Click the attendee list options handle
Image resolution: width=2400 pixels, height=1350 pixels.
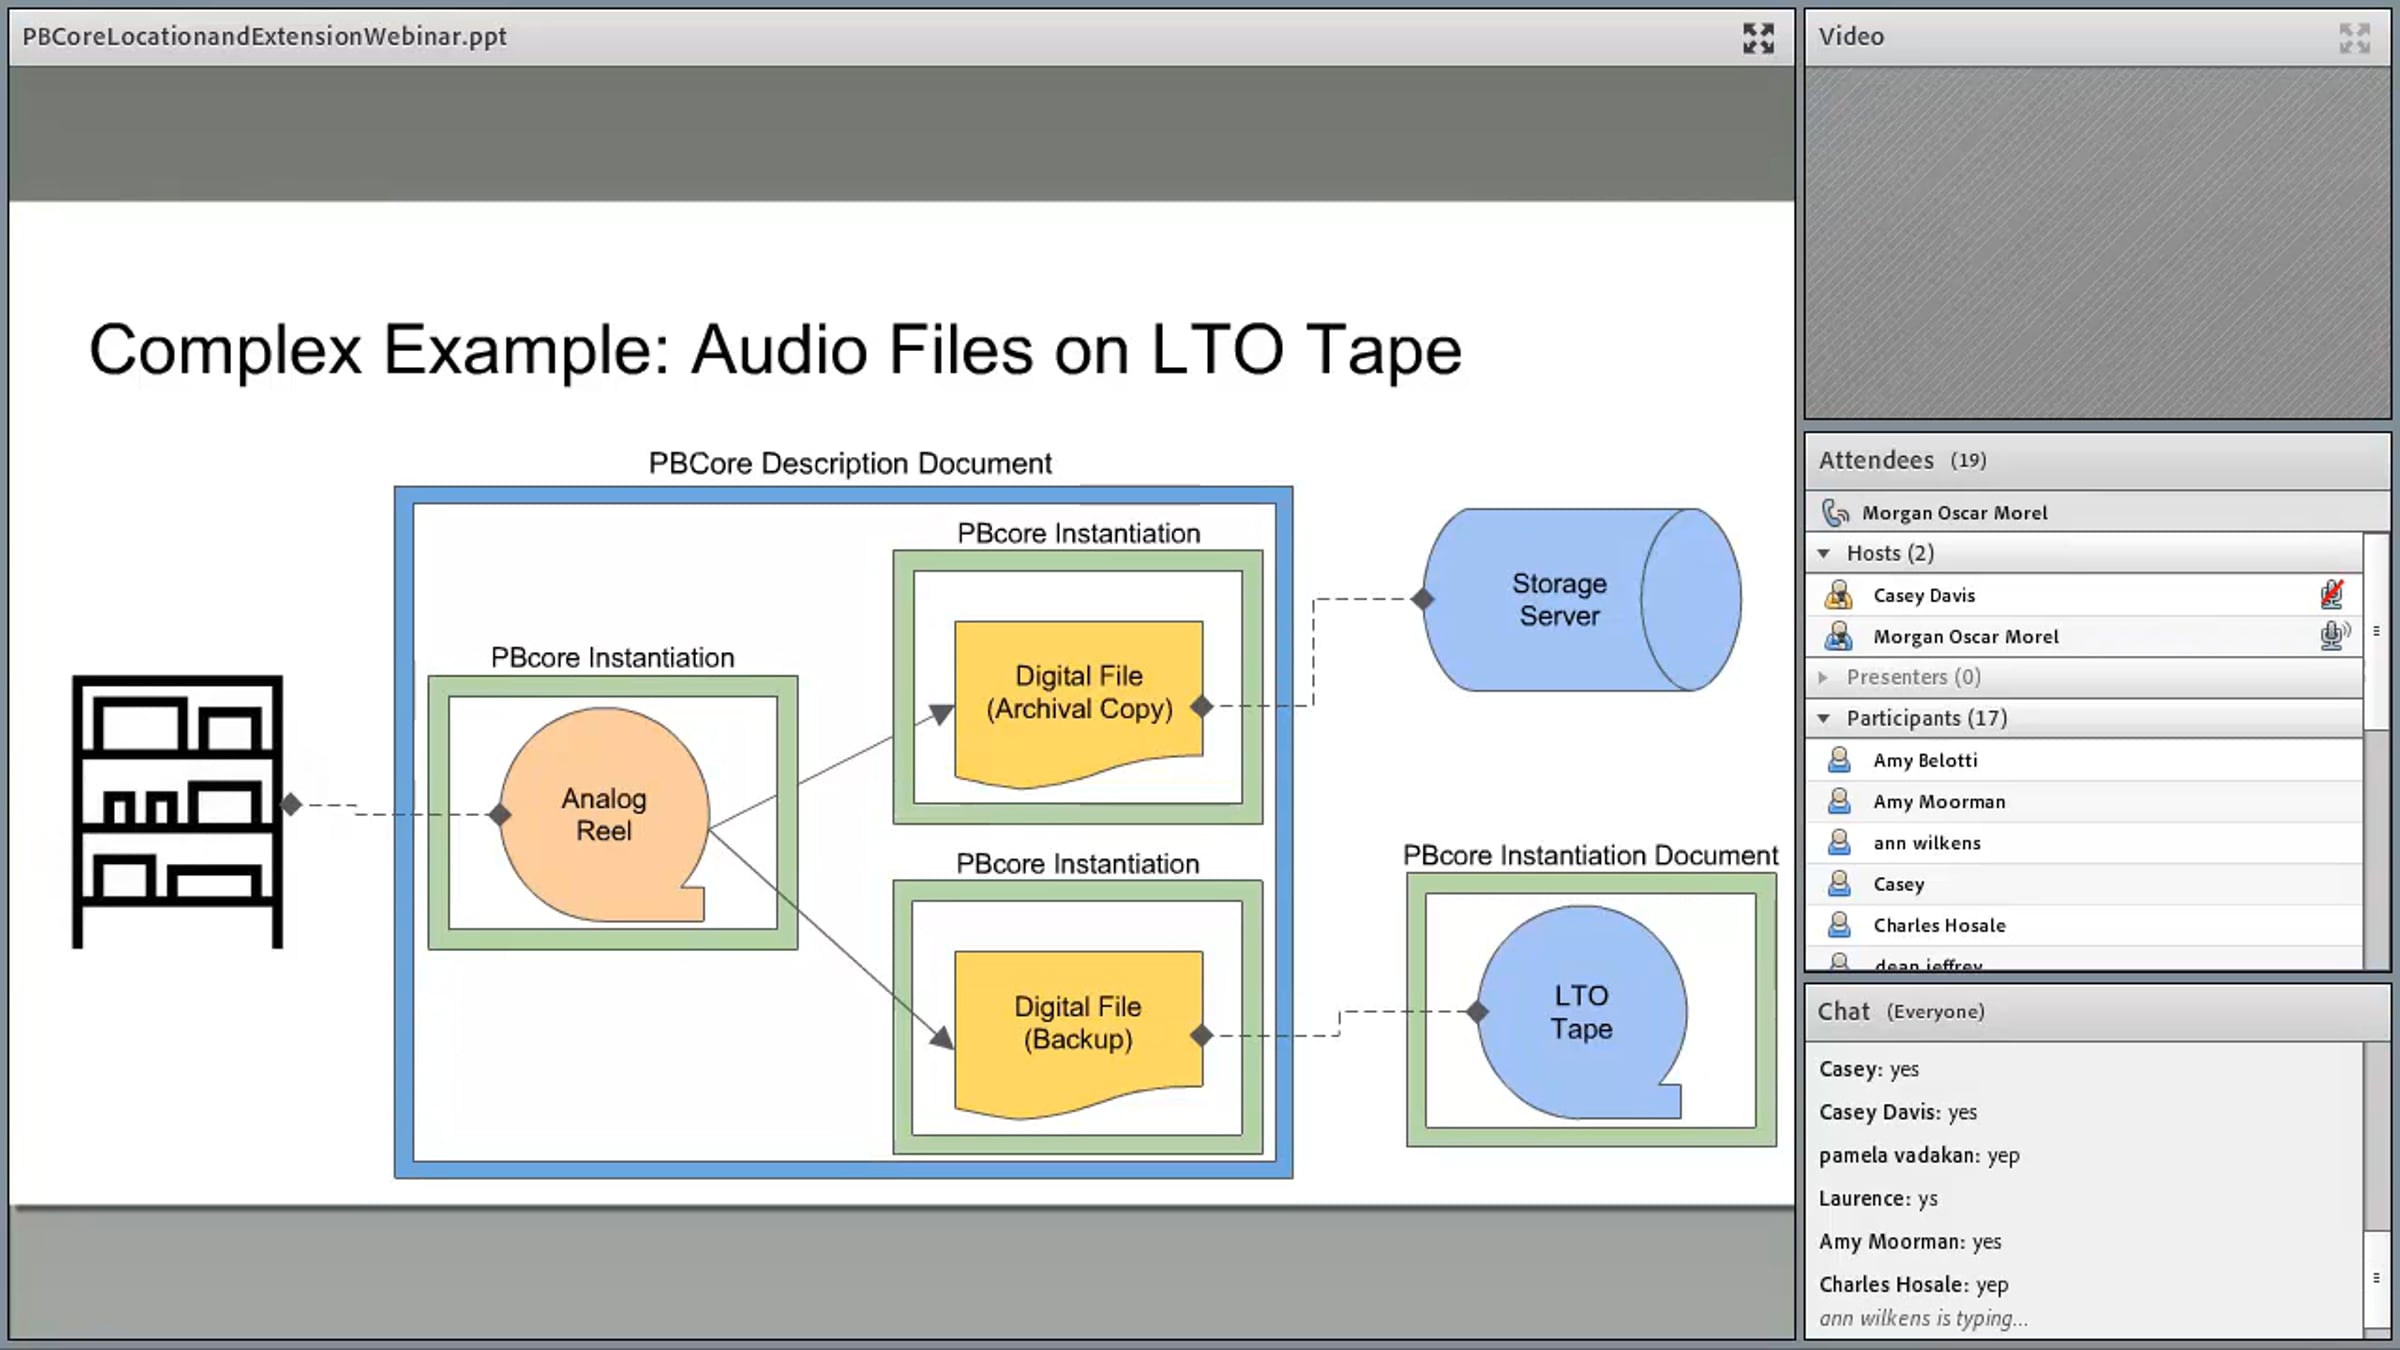(x=2376, y=631)
